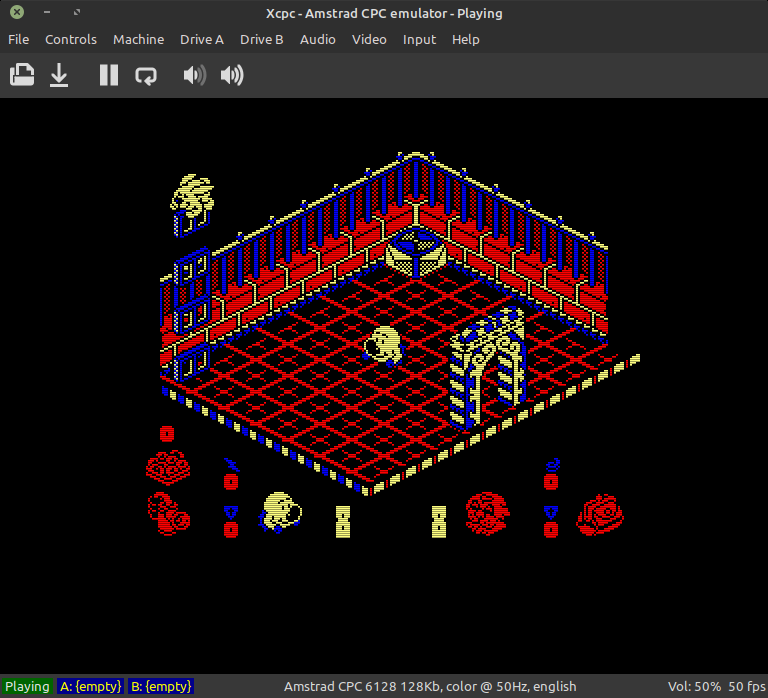Open the File menu

19,40
